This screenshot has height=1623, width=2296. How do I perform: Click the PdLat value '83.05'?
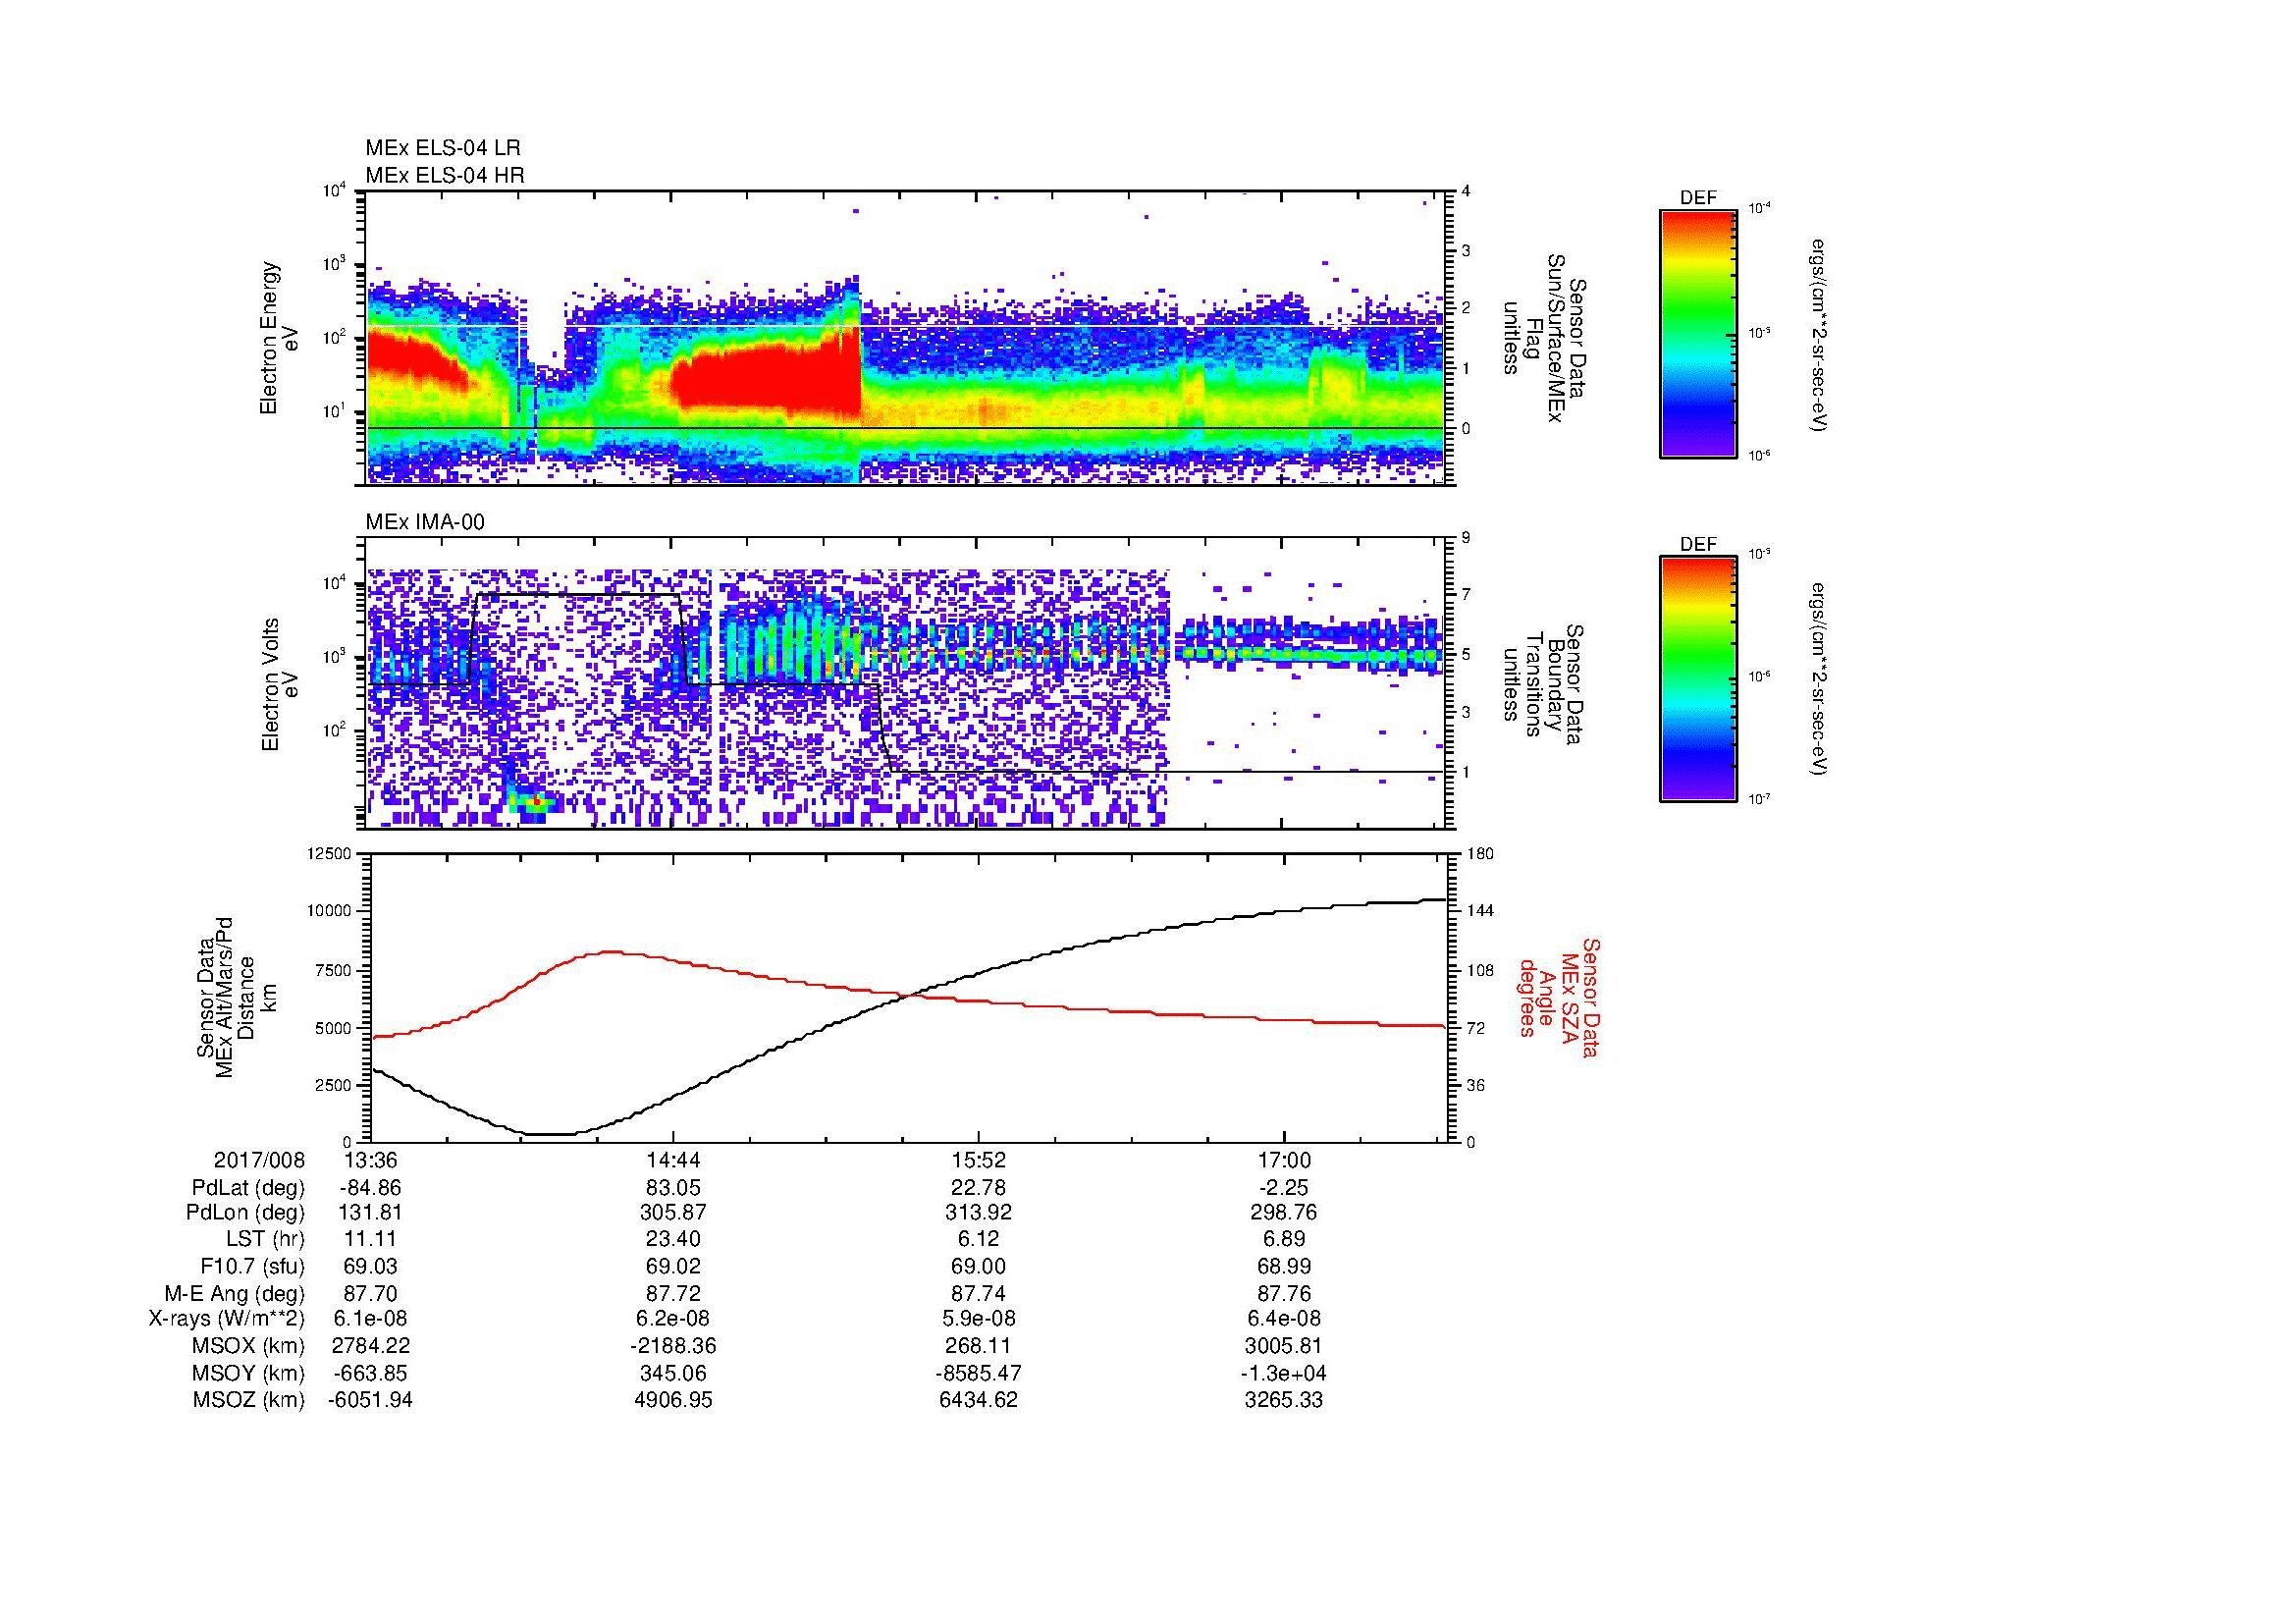(x=674, y=1188)
